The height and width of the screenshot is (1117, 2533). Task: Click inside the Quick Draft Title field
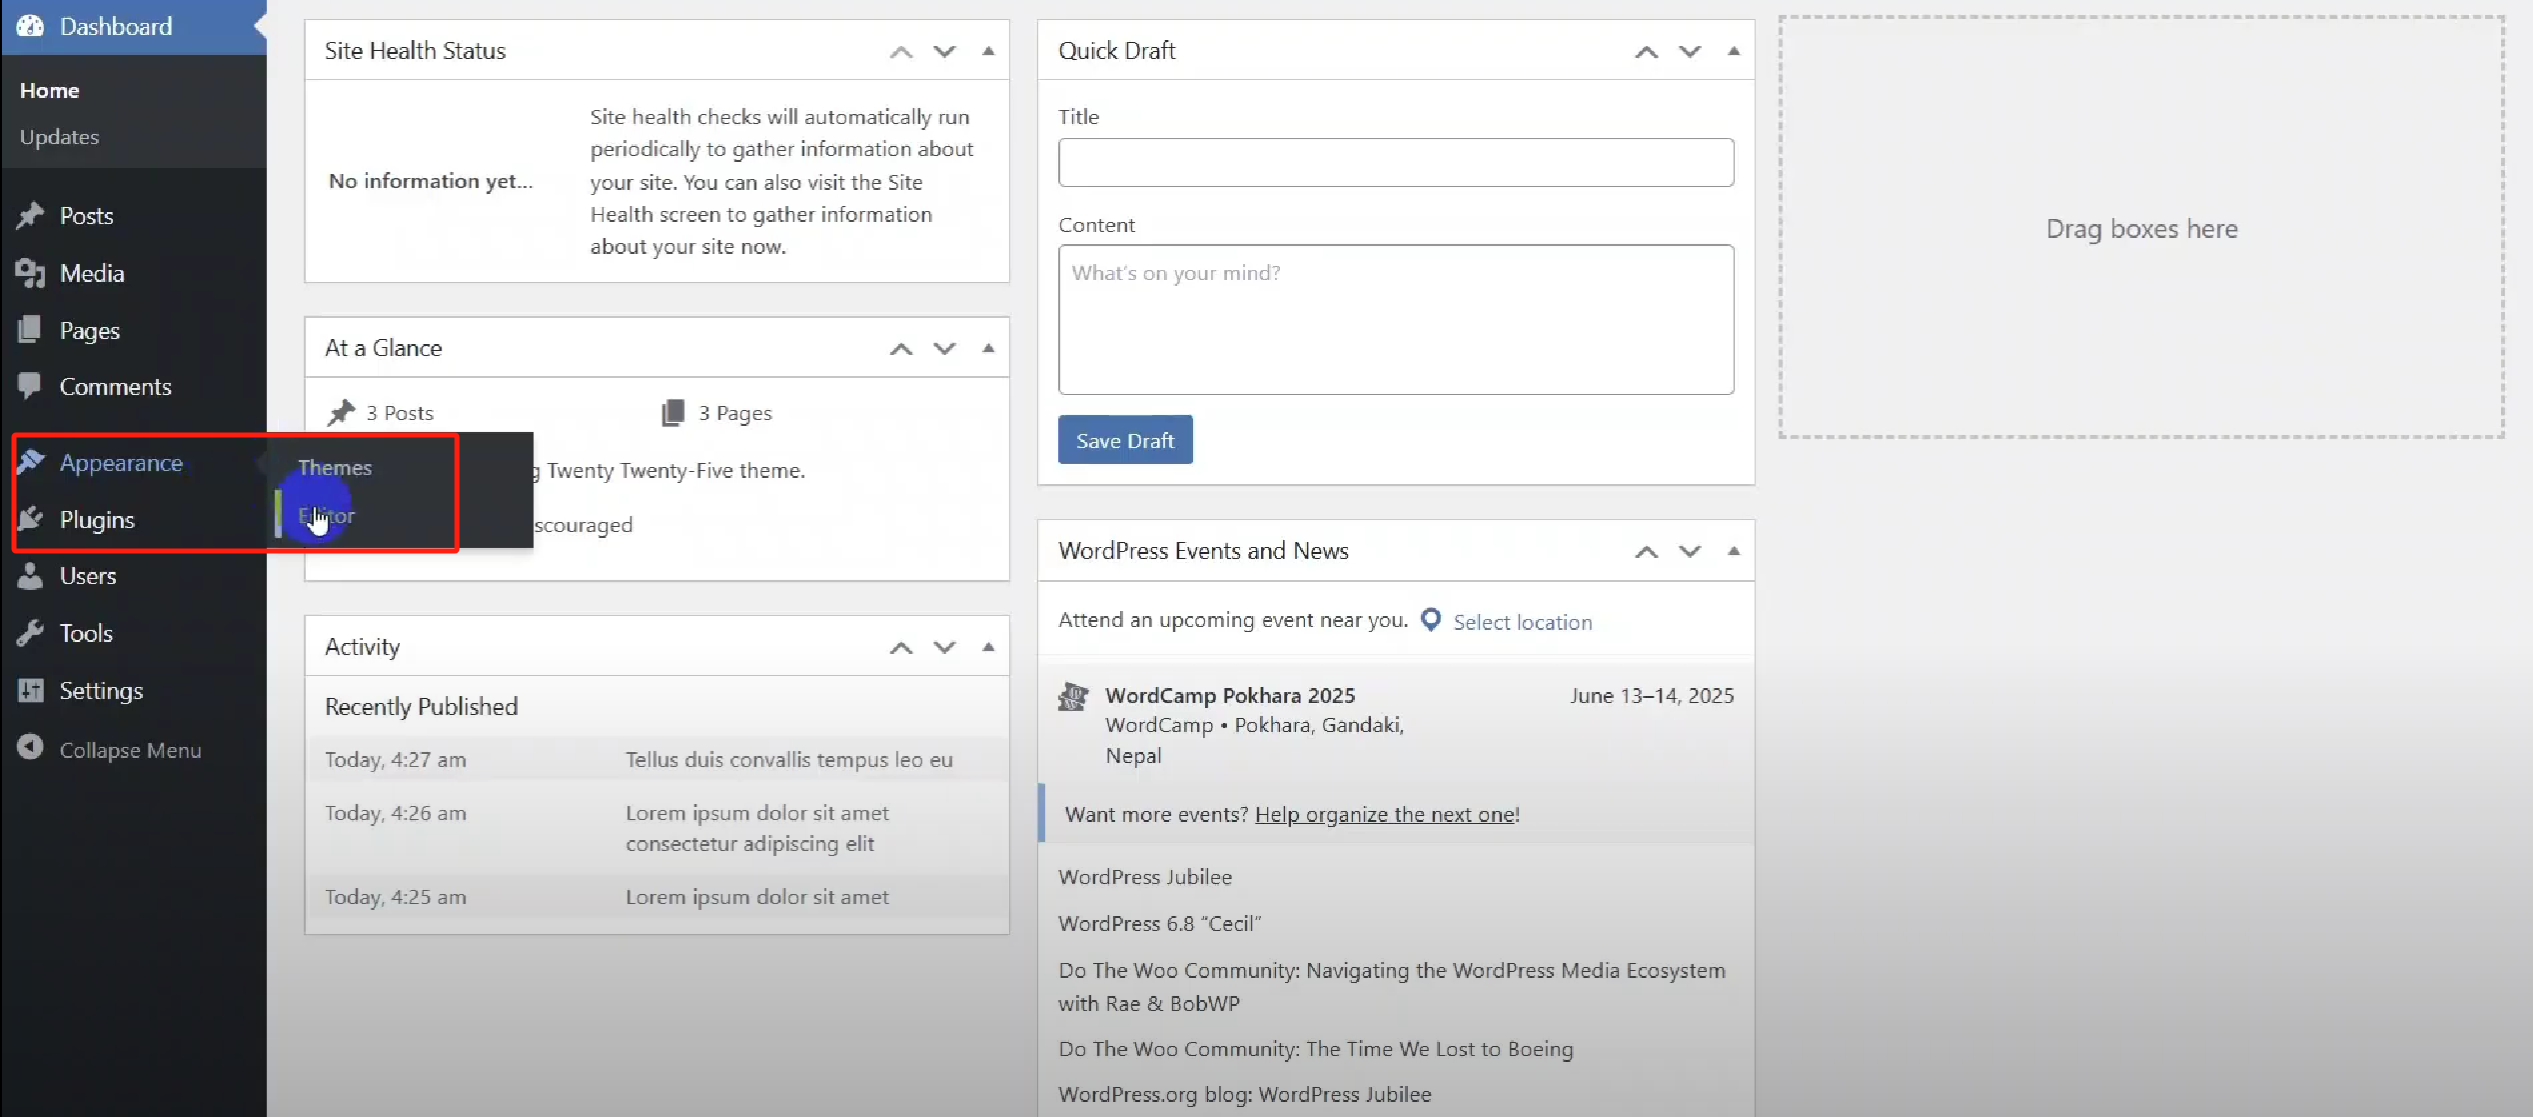1395,162
